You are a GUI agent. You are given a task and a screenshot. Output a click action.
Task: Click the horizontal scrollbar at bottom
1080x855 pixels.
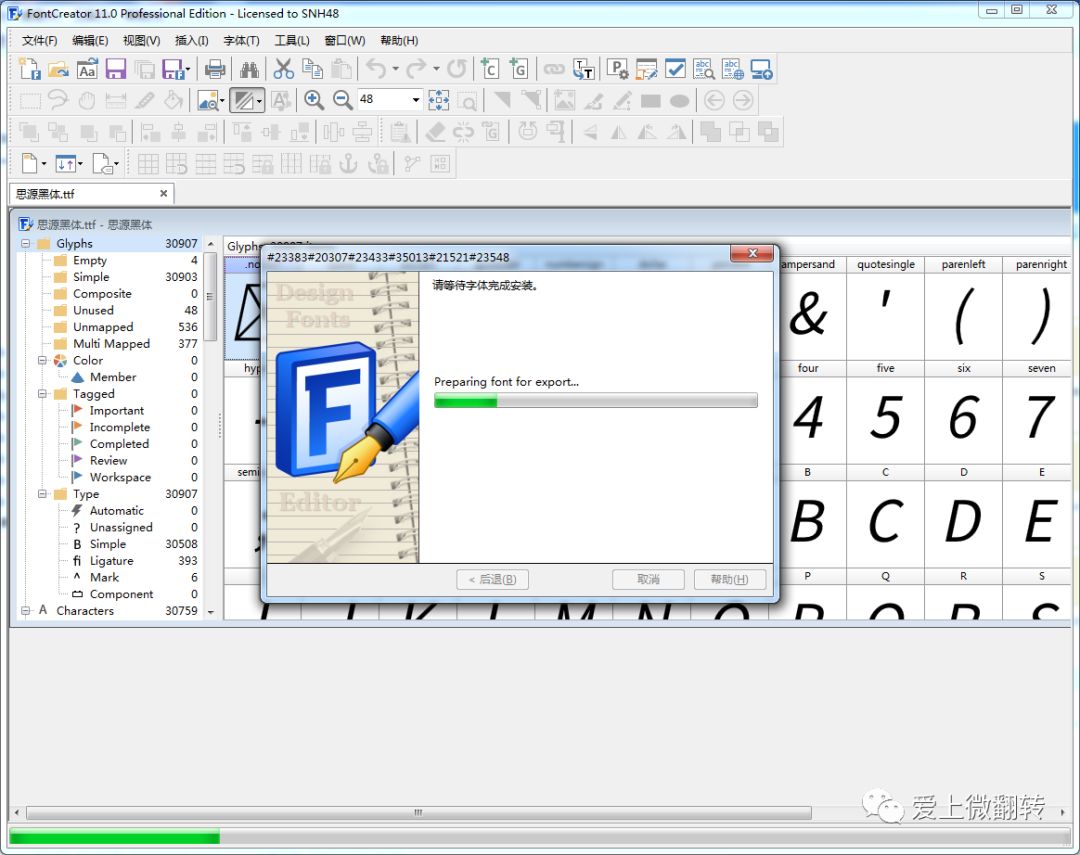417,813
